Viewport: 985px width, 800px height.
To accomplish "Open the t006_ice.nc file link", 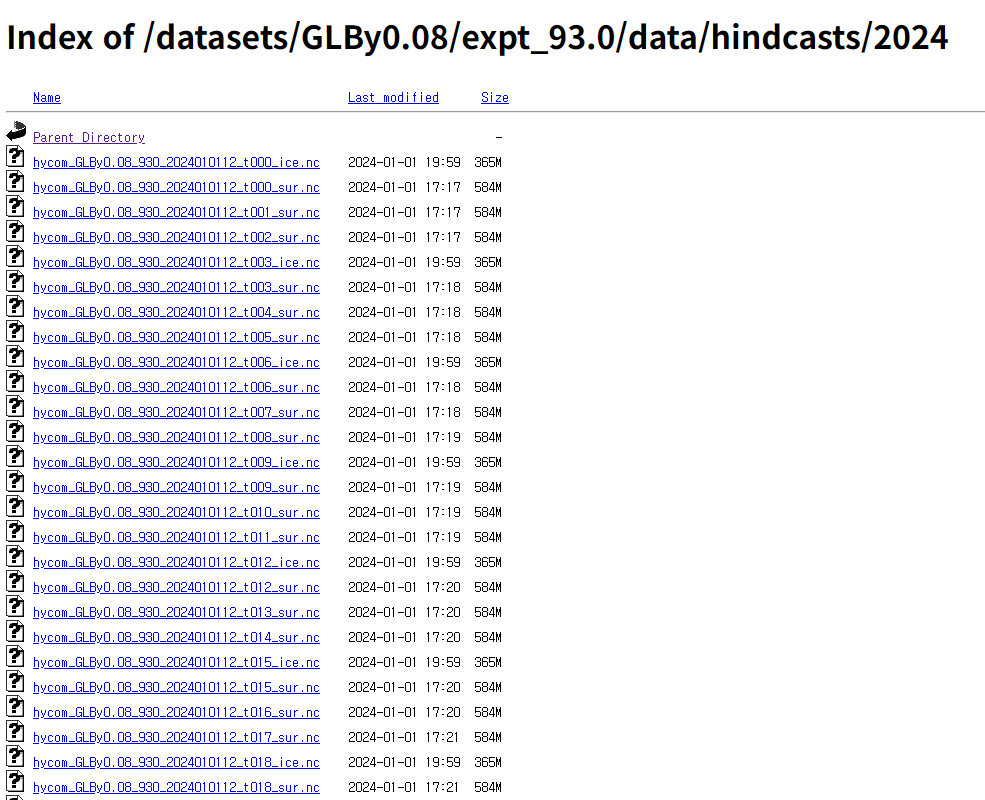I will pyautogui.click(x=176, y=362).
